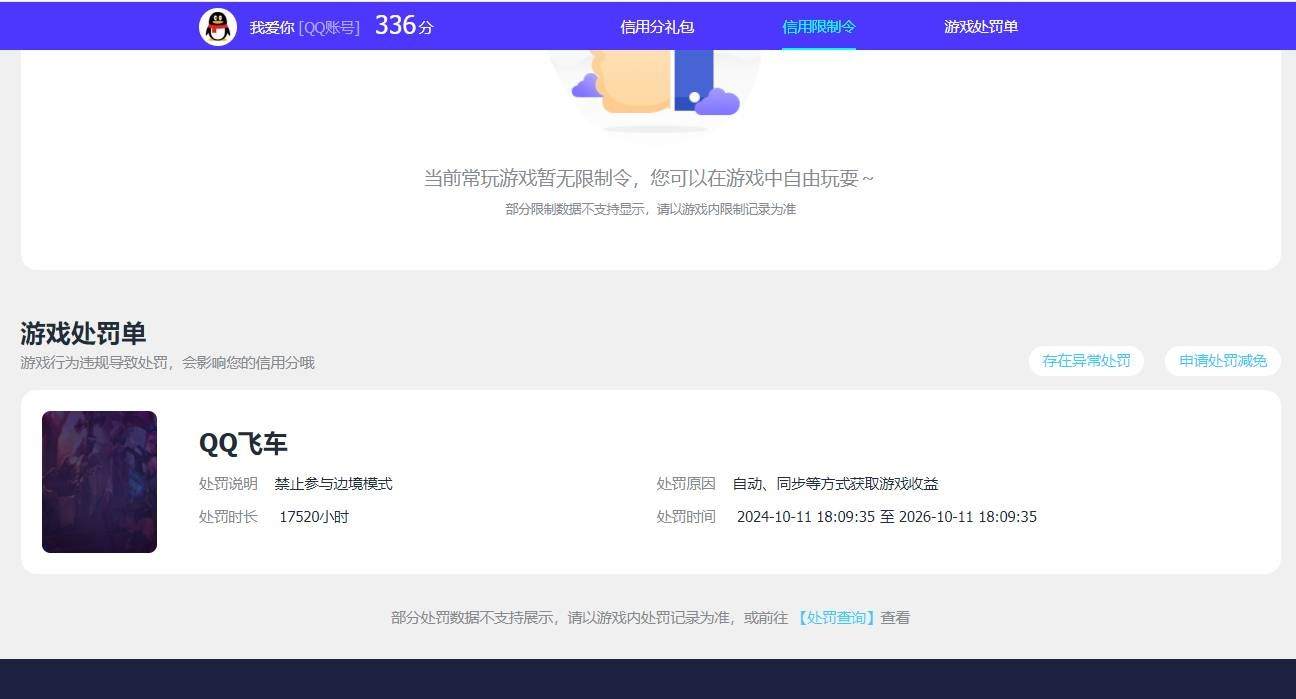Click the 游戏处罚单 section heading

click(83, 333)
